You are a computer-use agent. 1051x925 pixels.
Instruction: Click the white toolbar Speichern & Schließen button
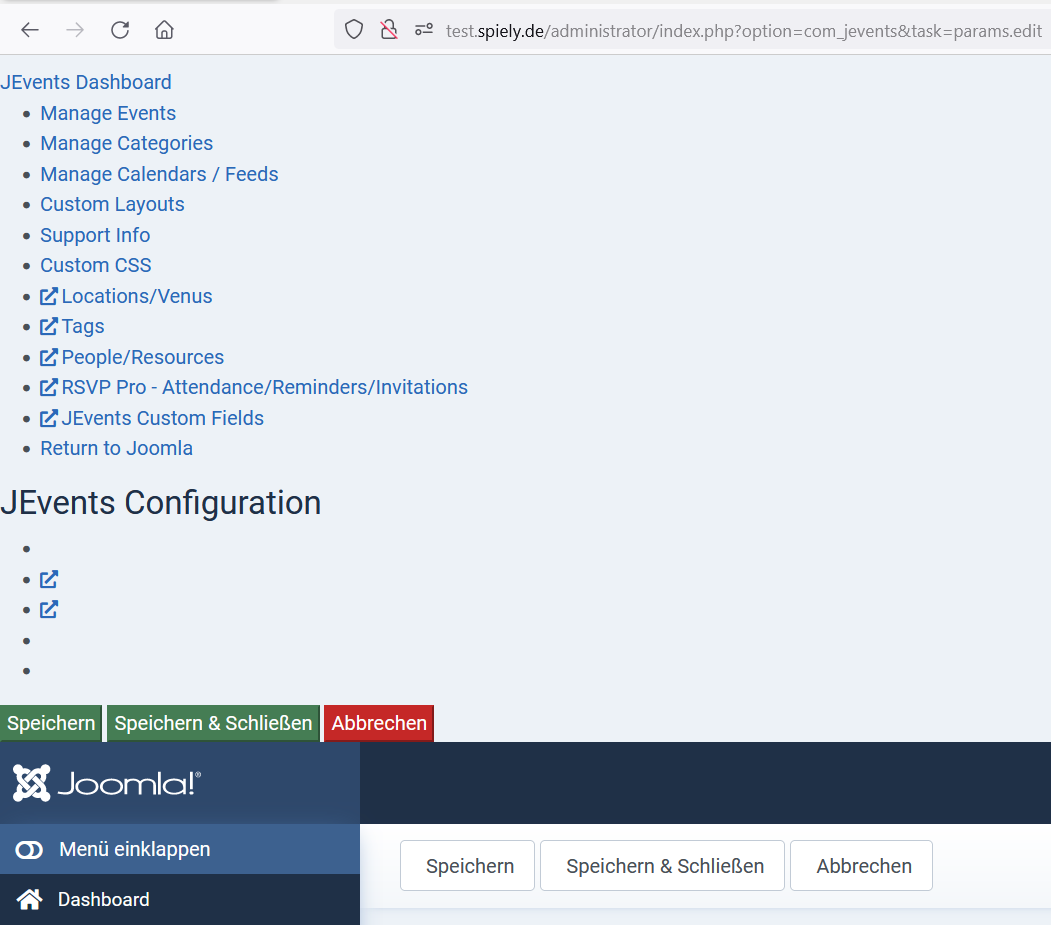pos(662,866)
